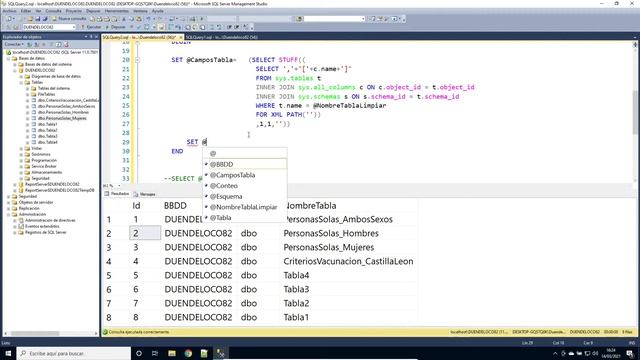Open the DUENDELOCO82 database dropdown
This screenshot has width=640, height=360.
(49, 27)
